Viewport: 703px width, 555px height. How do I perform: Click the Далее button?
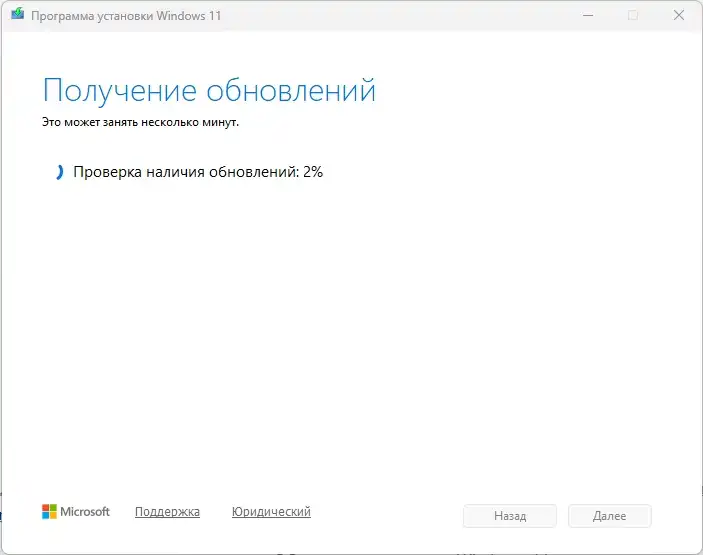pos(609,516)
